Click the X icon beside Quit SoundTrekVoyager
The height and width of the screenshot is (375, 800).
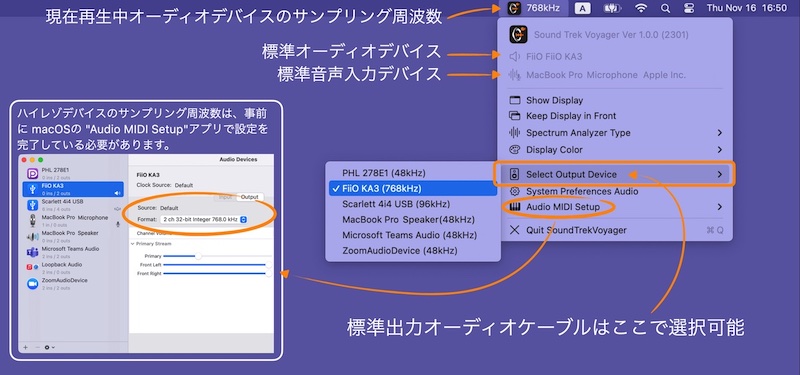pyautogui.click(x=515, y=230)
